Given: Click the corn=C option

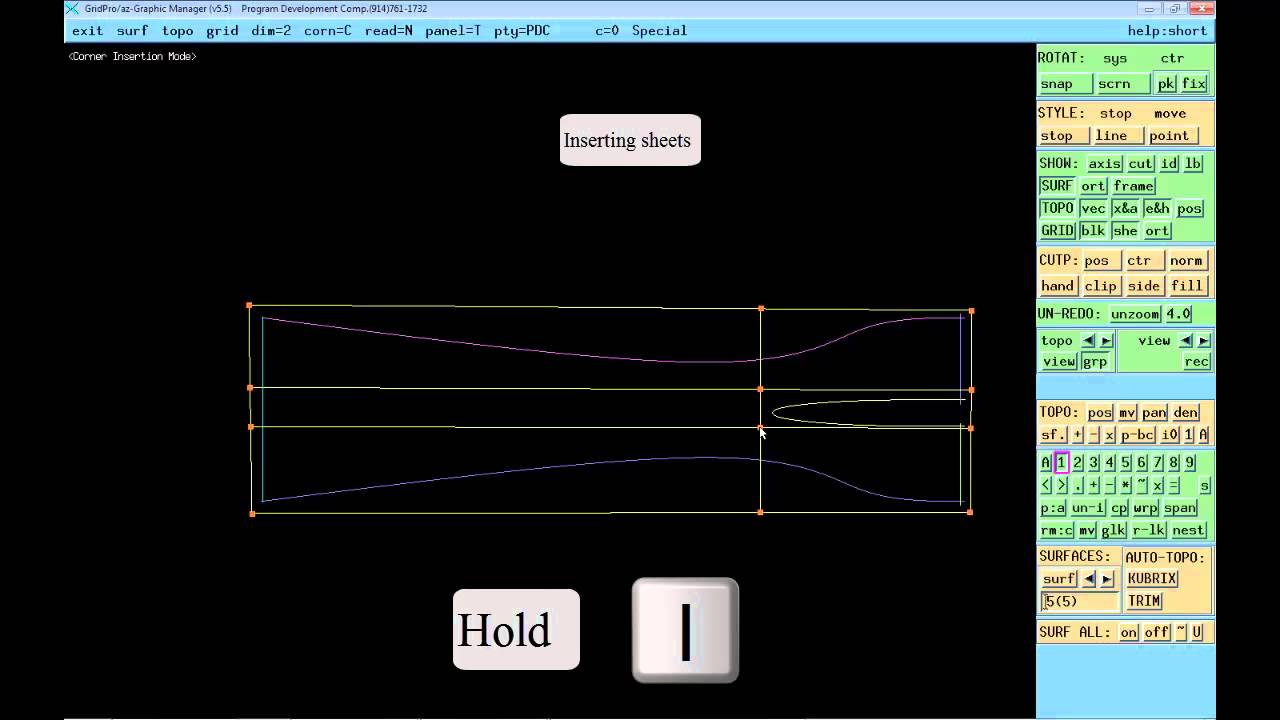Looking at the screenshot, I should click(328, 31).
